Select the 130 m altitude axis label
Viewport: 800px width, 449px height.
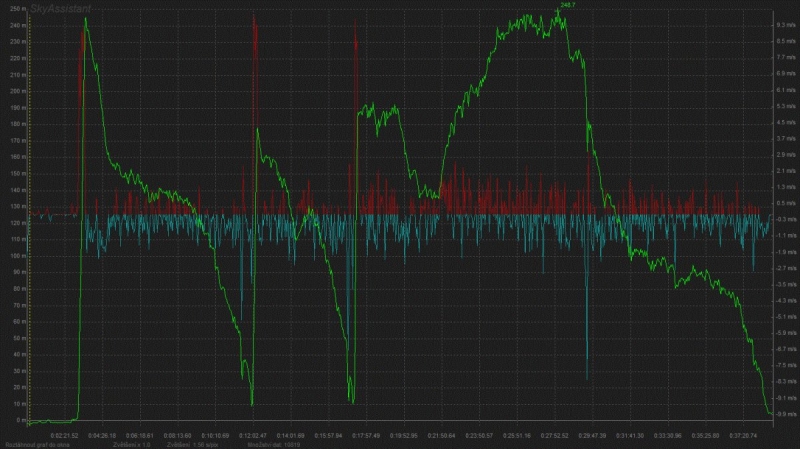[x=14, y=206]
